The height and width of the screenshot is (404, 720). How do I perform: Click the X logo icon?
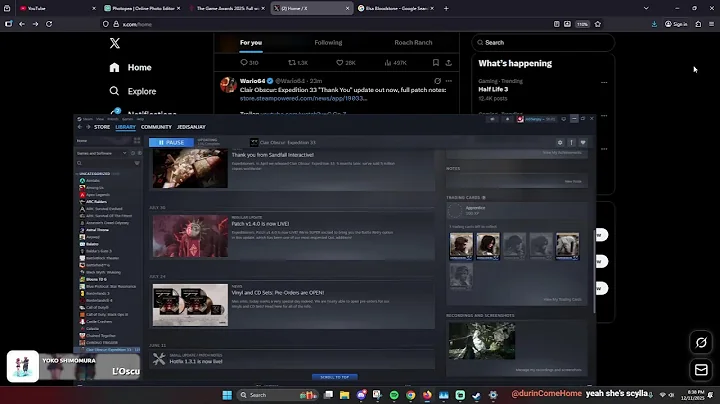coord(115,43)
